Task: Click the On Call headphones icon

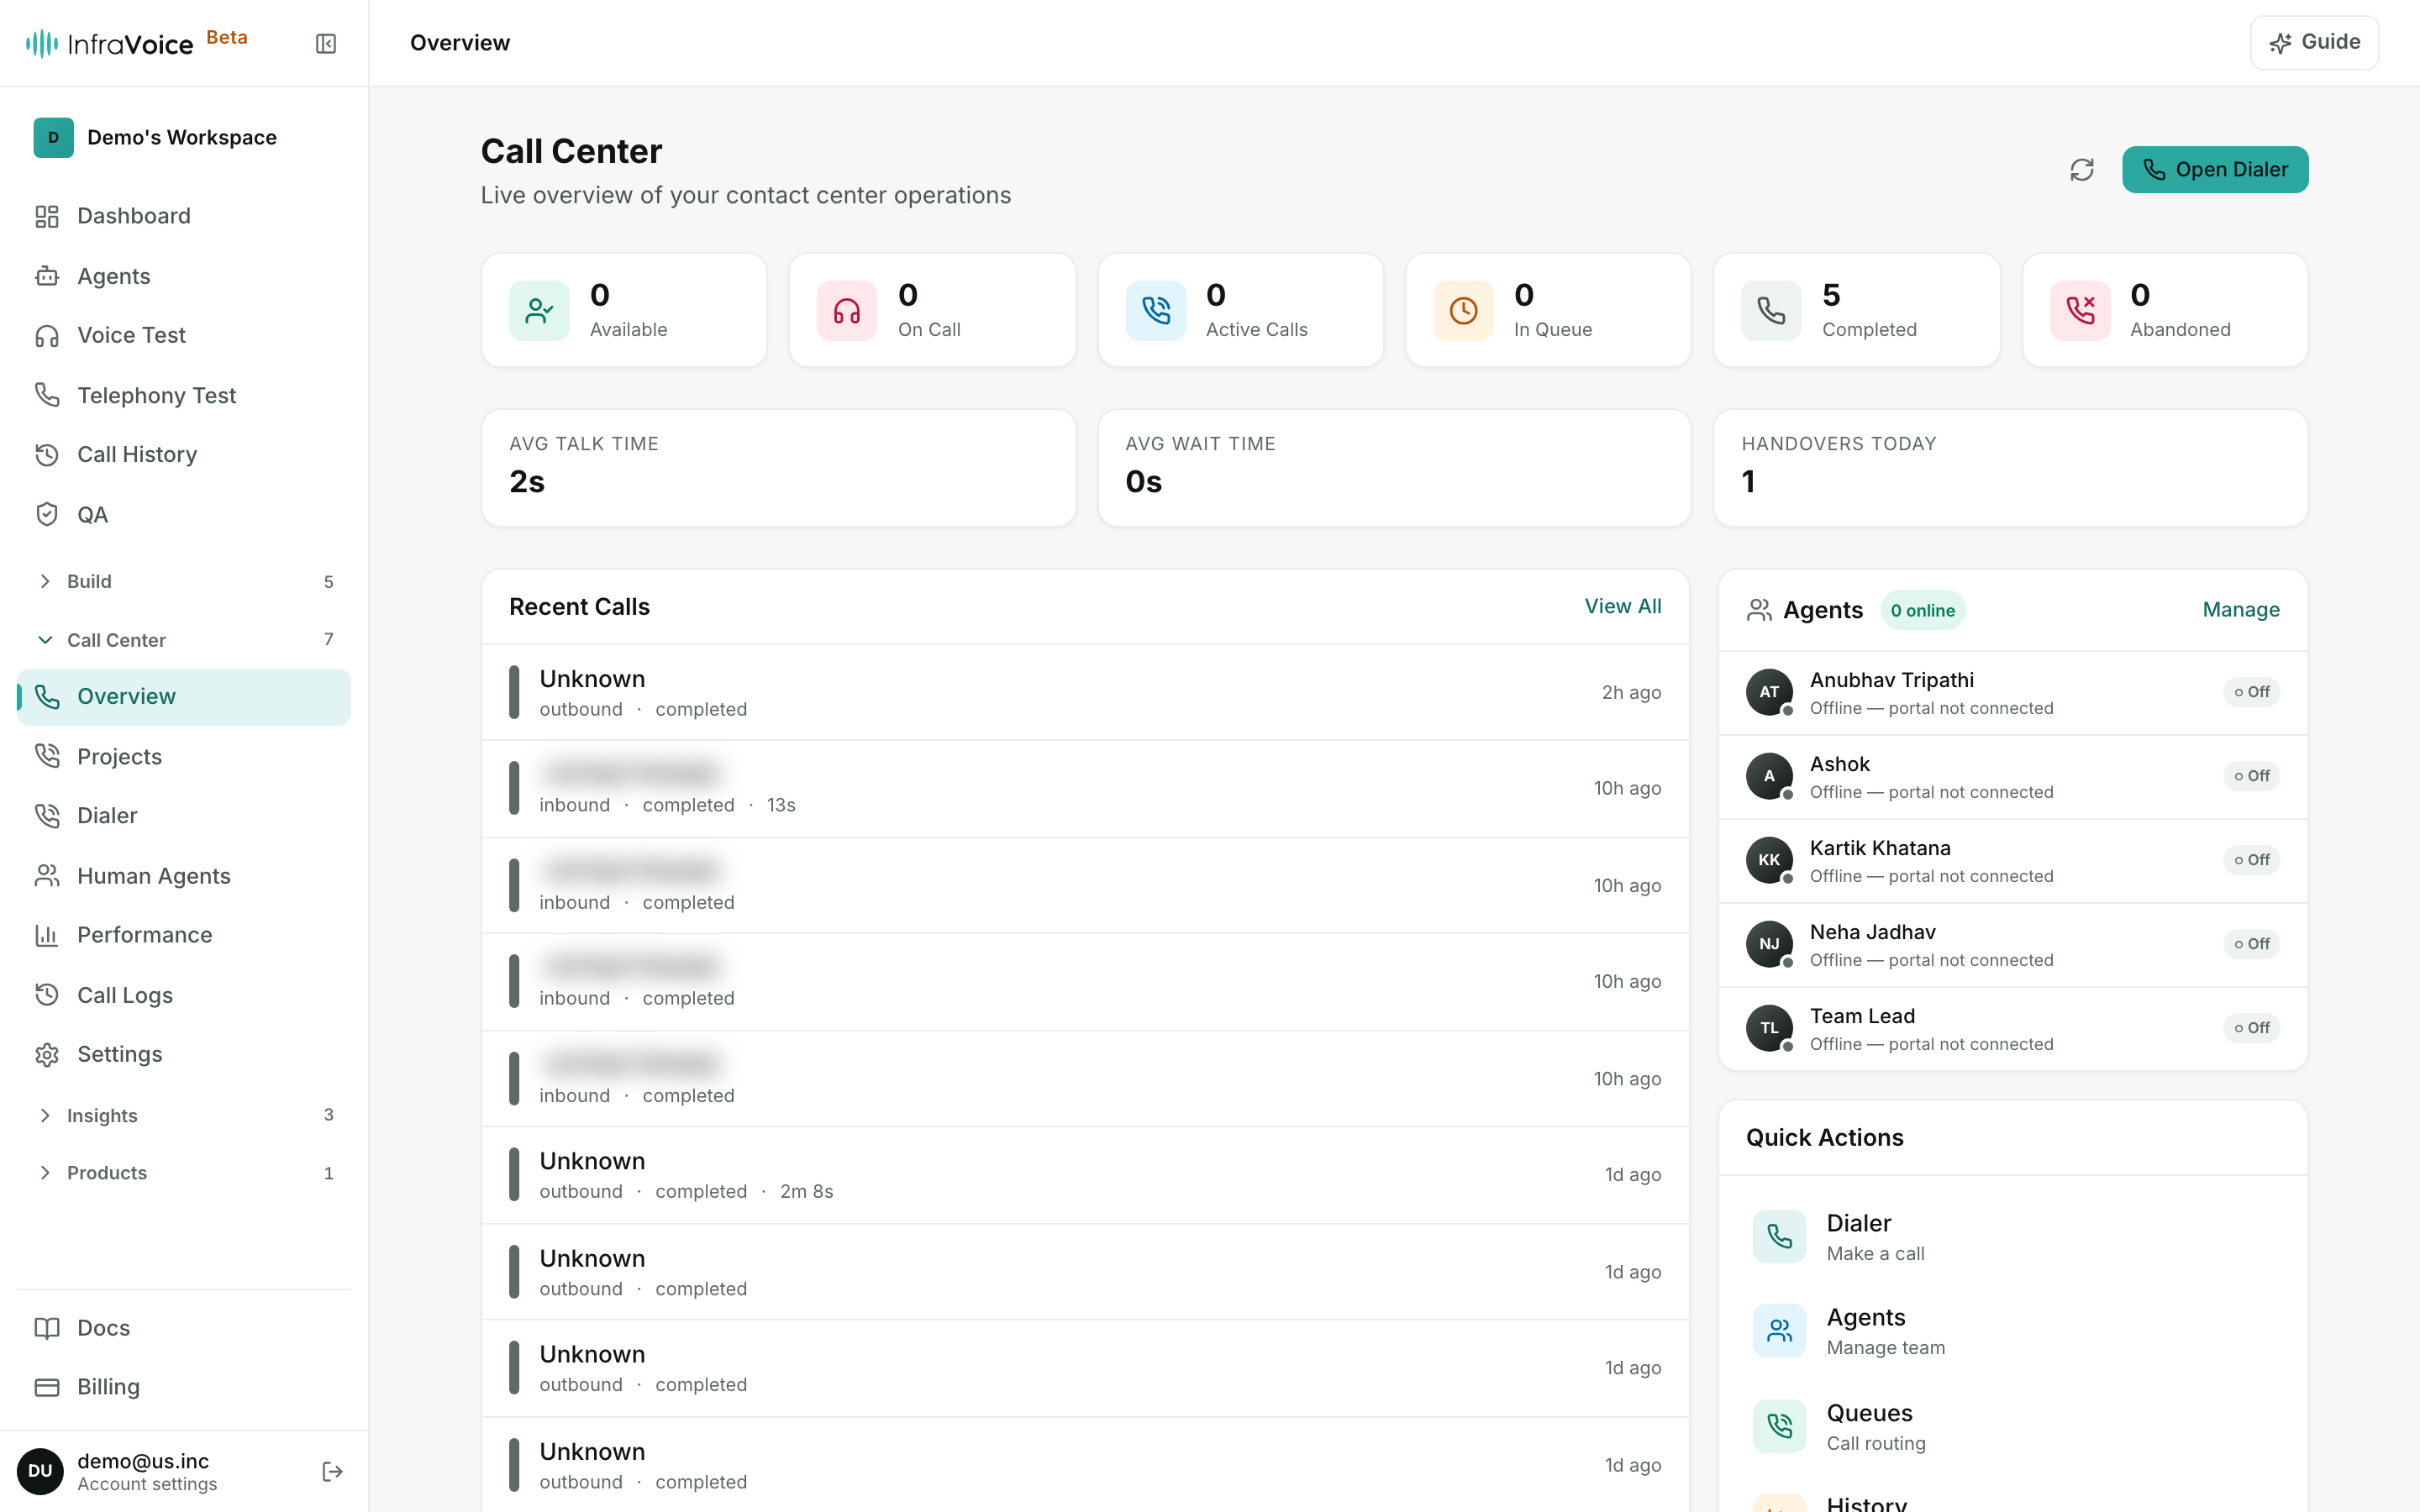Action: (847, 311)
